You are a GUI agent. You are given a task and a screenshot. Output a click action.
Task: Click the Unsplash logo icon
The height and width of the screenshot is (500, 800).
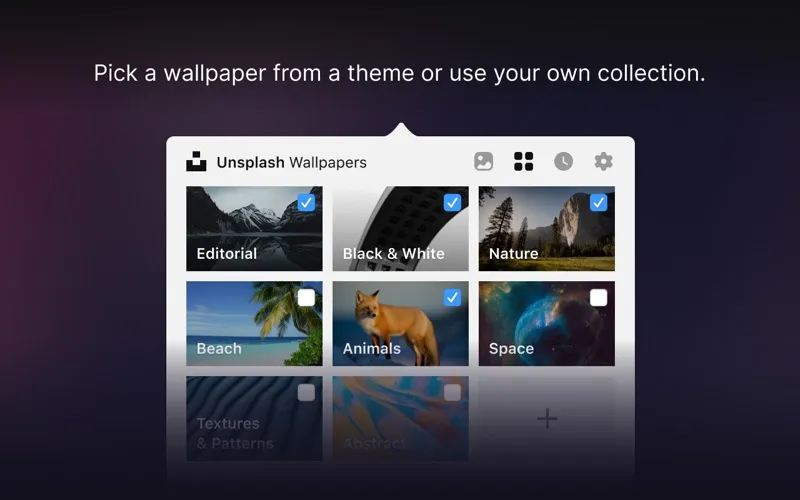point(196,161)
